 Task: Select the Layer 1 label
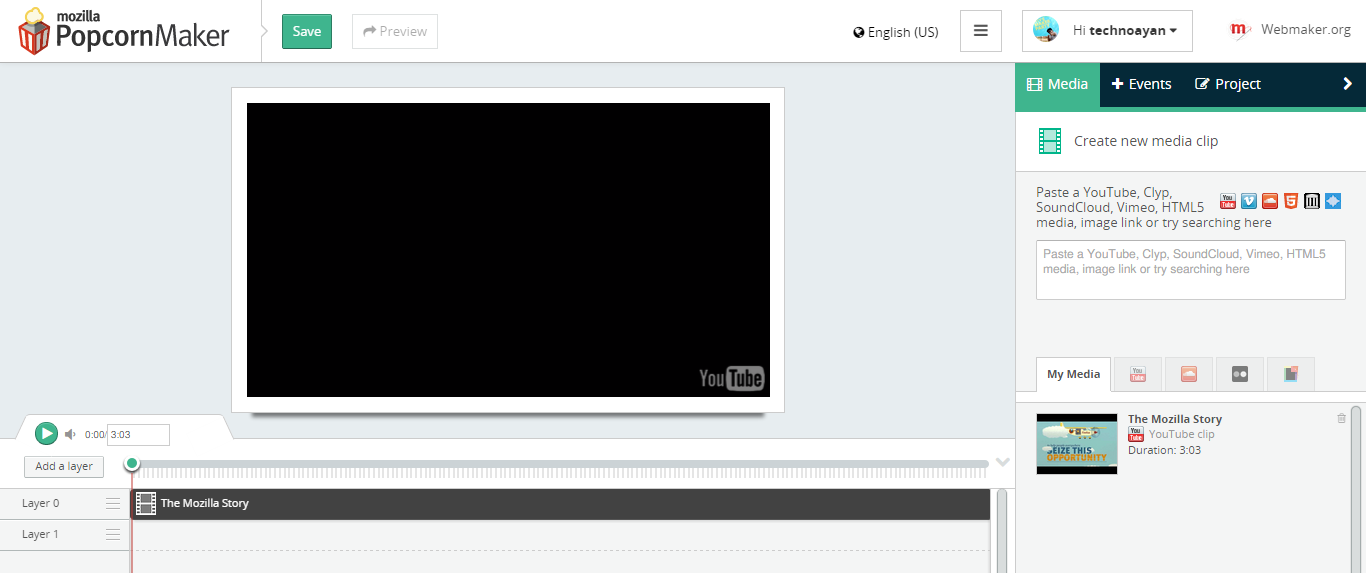[41, 535]
